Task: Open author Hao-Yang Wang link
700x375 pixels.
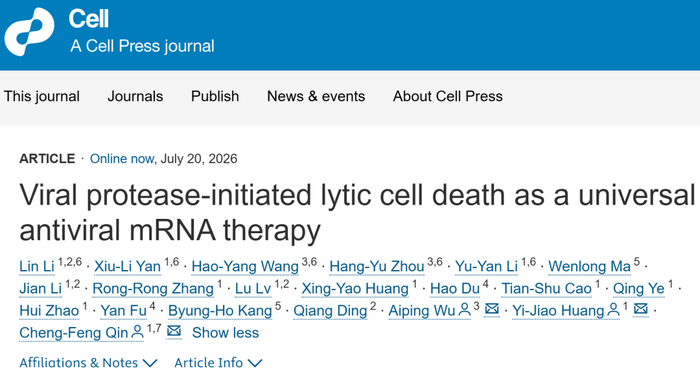Action: click(245, 266)
